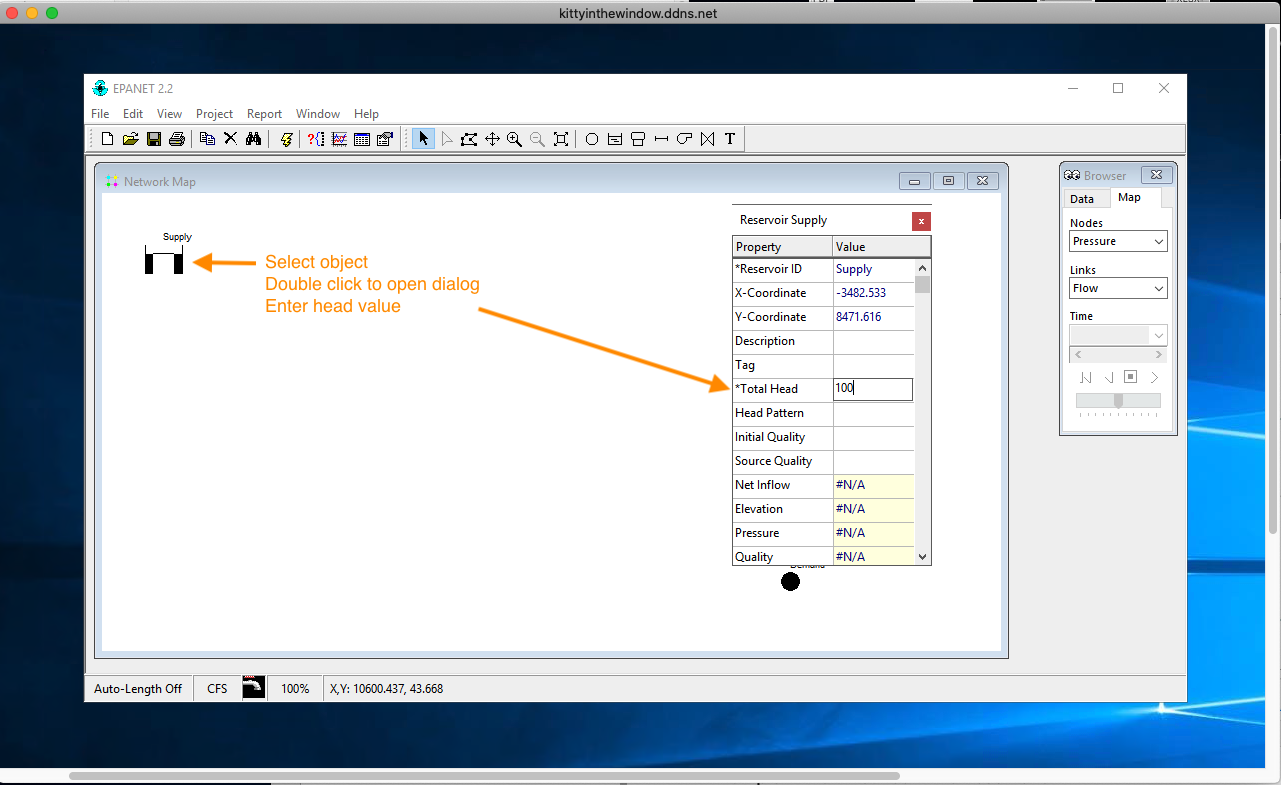The width and height of the screenshot is (1281, 785).
Task: Select the Y-Coordinate value cell
Action: [x=873, y=317]
